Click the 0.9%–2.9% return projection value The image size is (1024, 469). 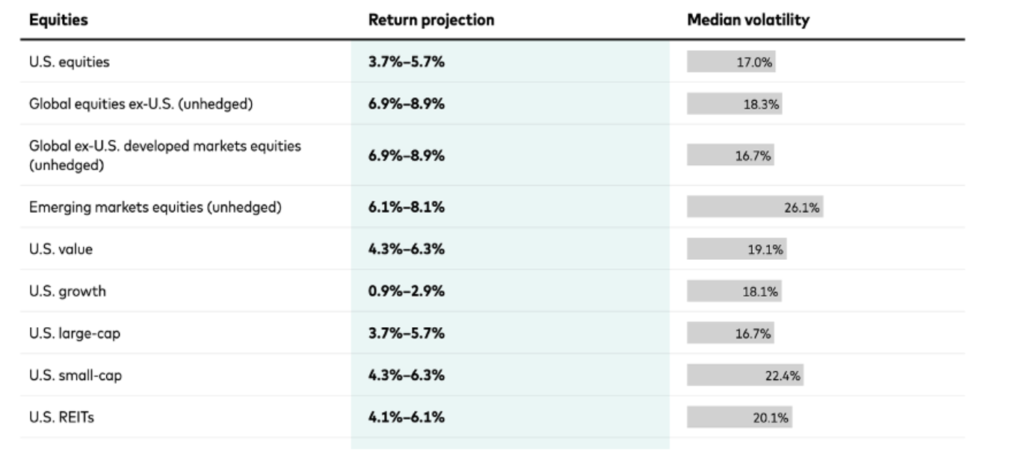[x=406, y=291]
